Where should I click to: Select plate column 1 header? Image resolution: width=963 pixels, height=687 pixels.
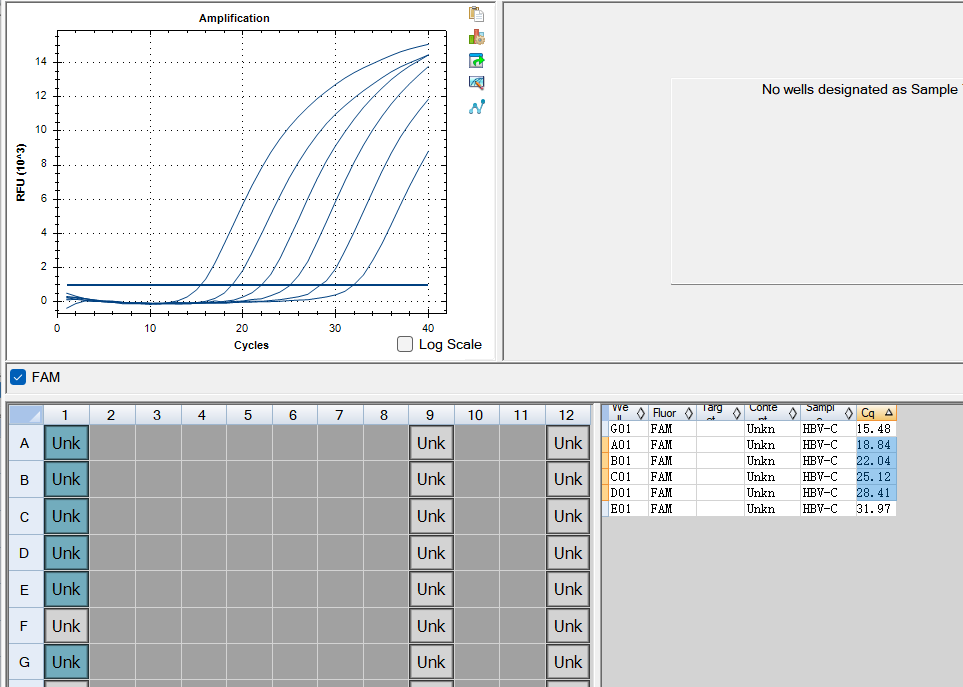pyautogui.click(x=66, y=415)
